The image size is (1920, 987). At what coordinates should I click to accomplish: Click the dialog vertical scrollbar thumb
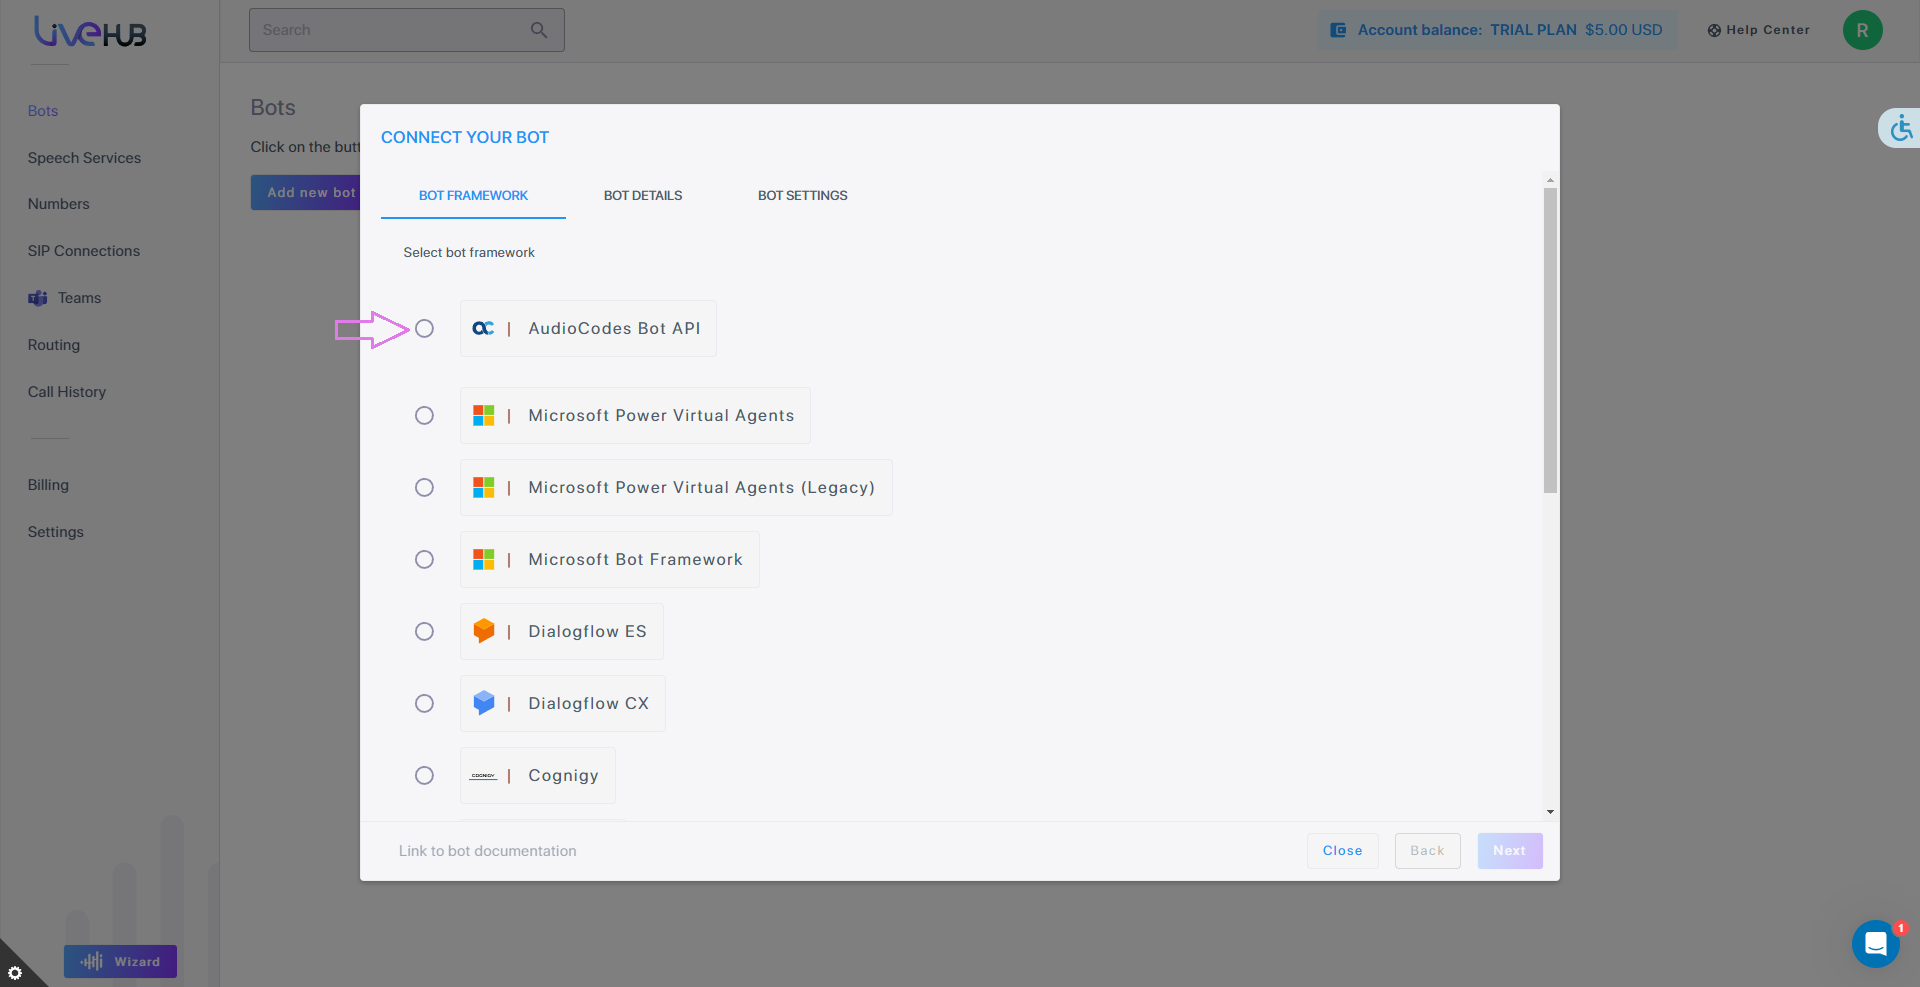pos(1550,340)
